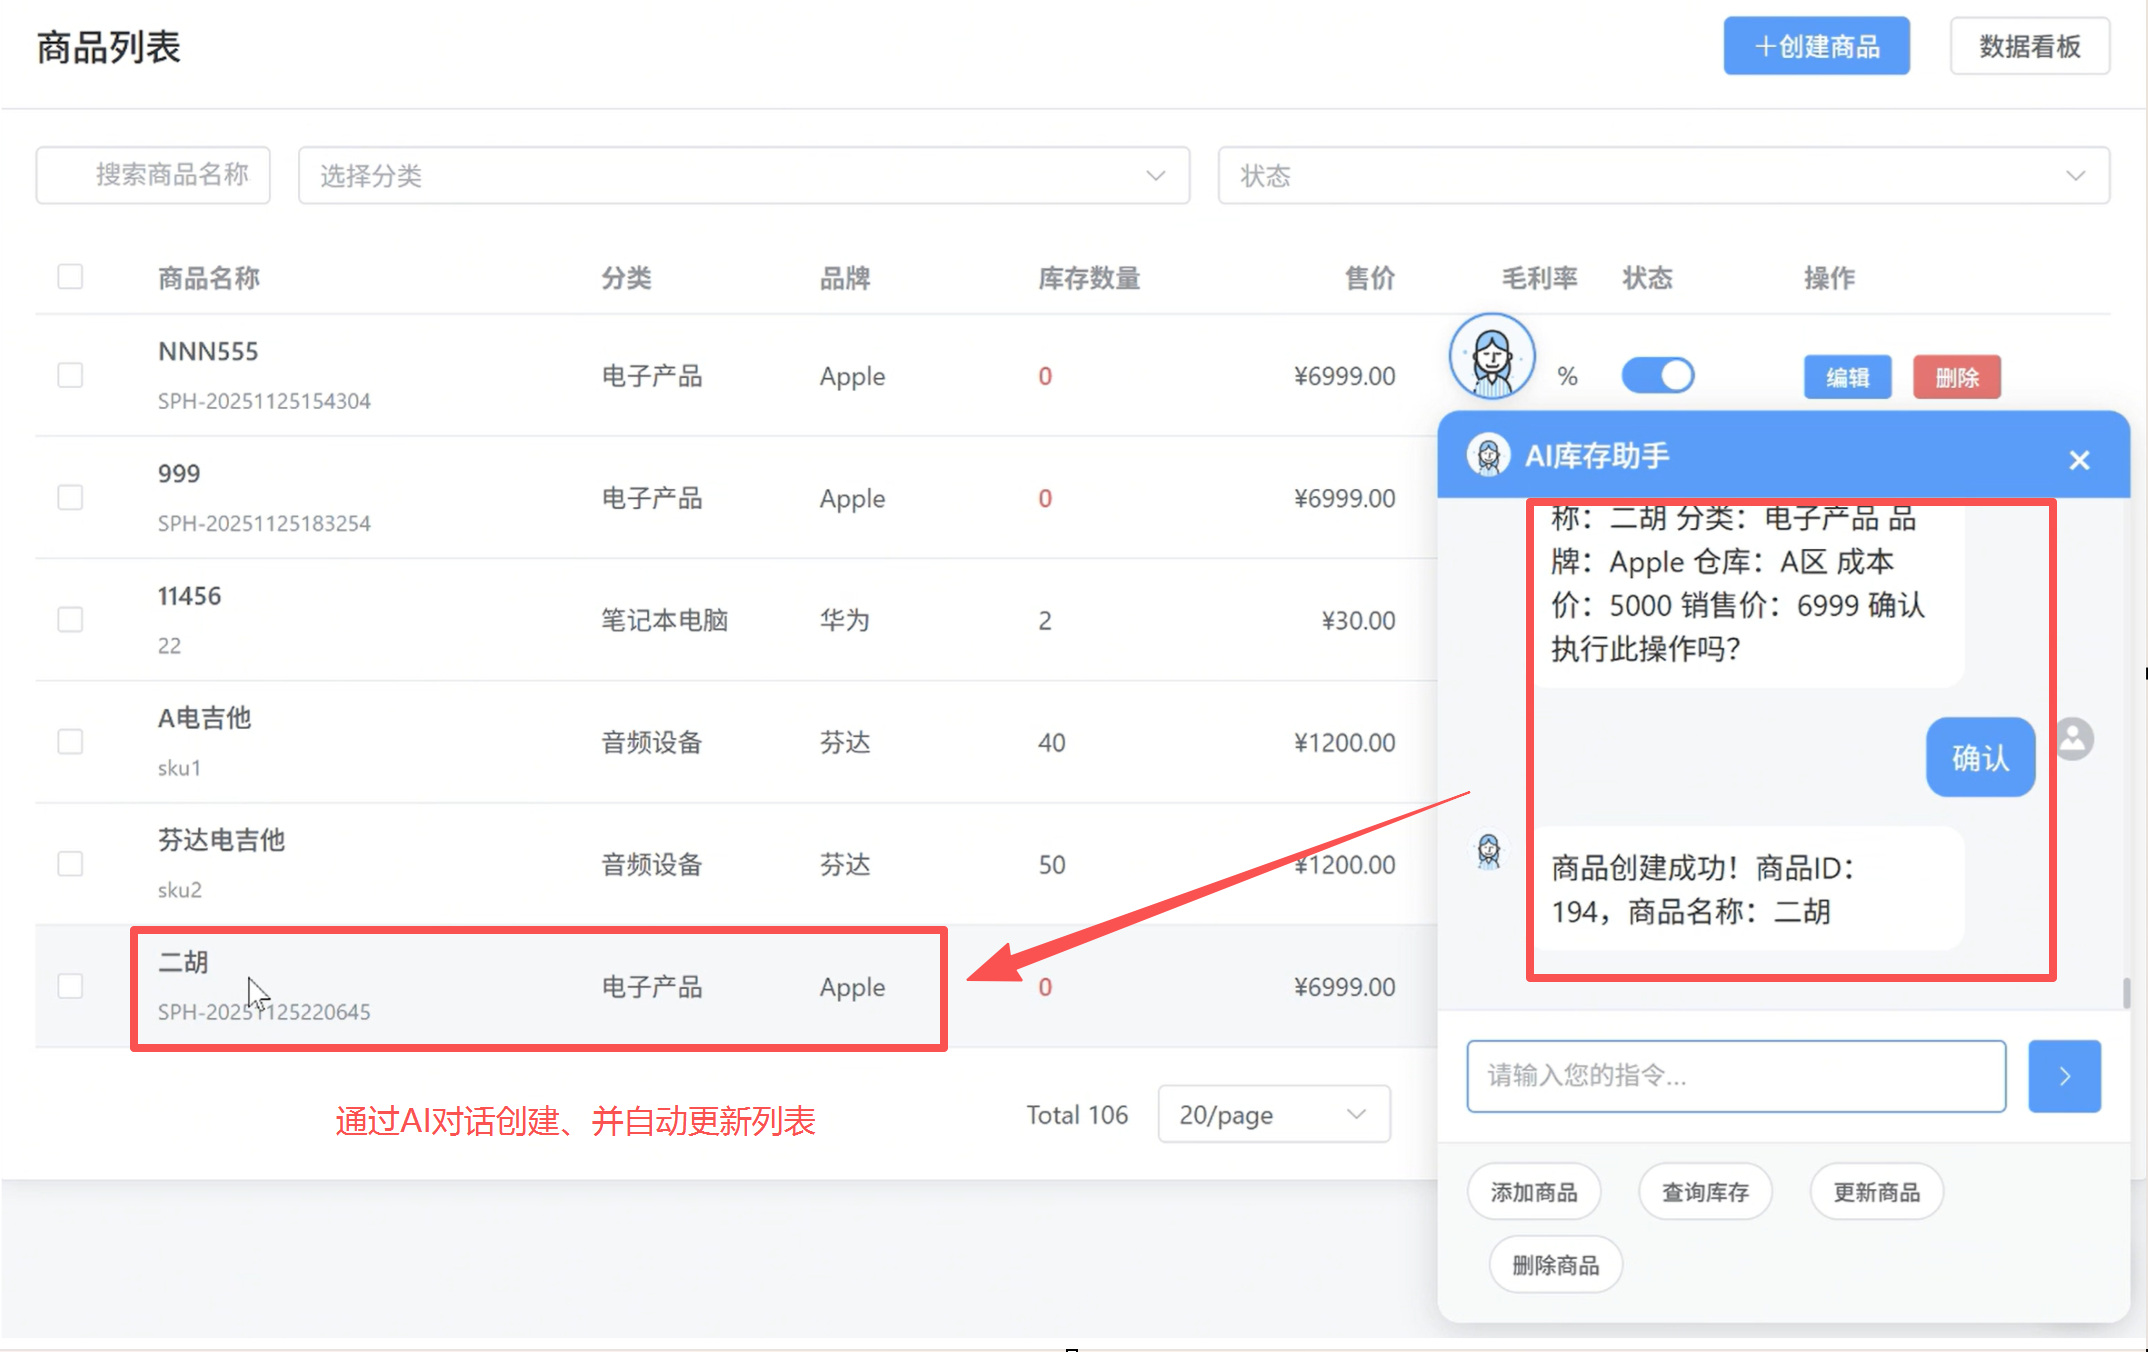Toggle the status switch on the NNN555 row

1657,375
